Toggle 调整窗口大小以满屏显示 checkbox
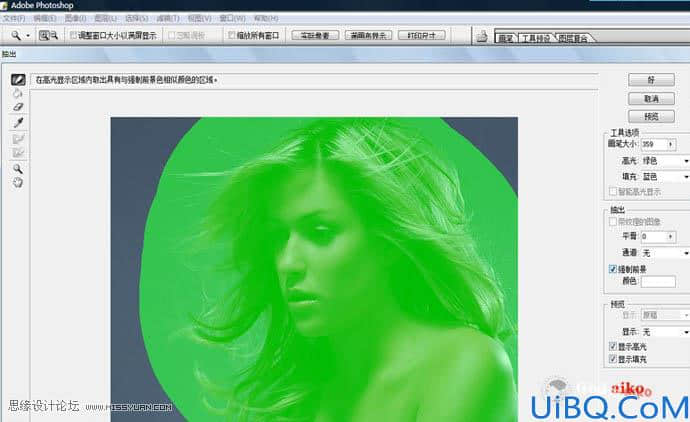Screen dimensions: 690x422 point(73,35)
